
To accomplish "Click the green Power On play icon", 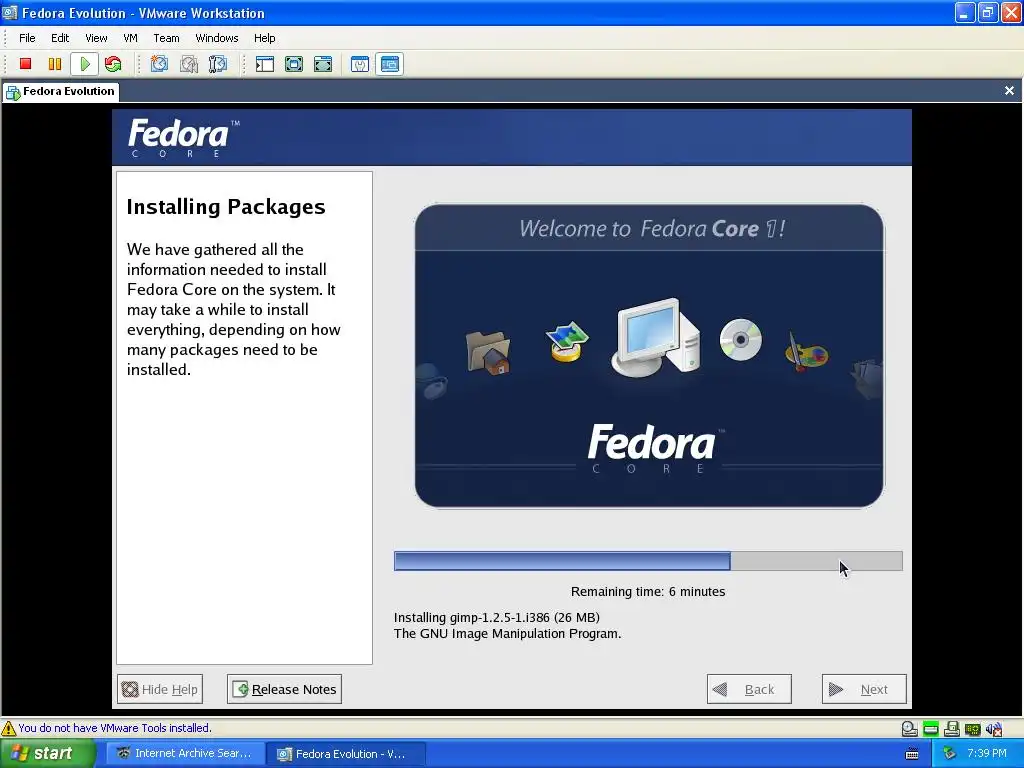I will point(84,64).
